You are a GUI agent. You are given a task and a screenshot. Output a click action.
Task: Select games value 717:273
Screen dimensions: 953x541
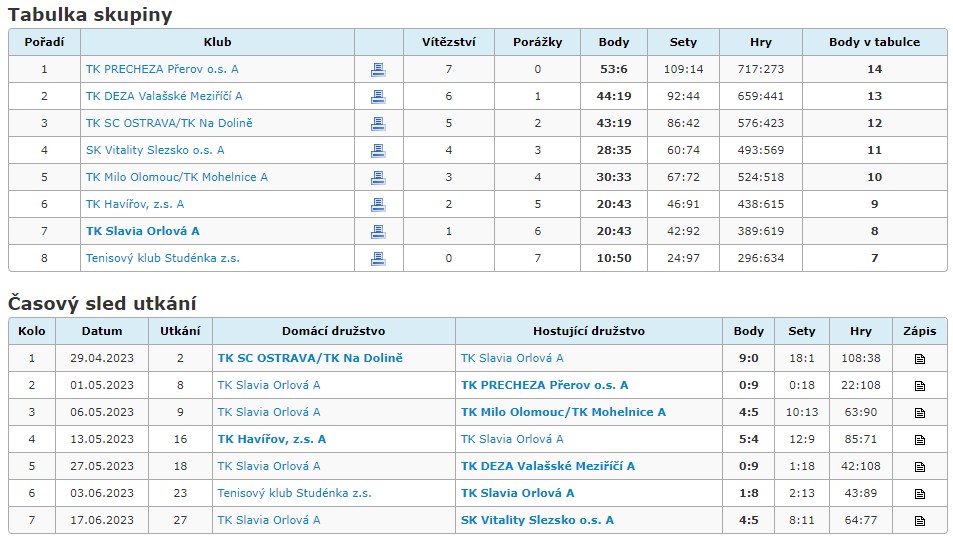[761, 69]
